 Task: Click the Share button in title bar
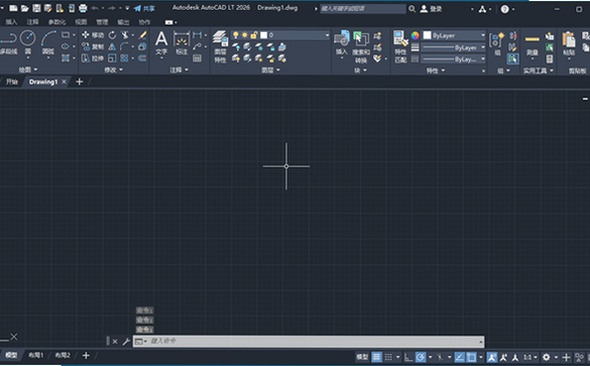pos(144,8)
